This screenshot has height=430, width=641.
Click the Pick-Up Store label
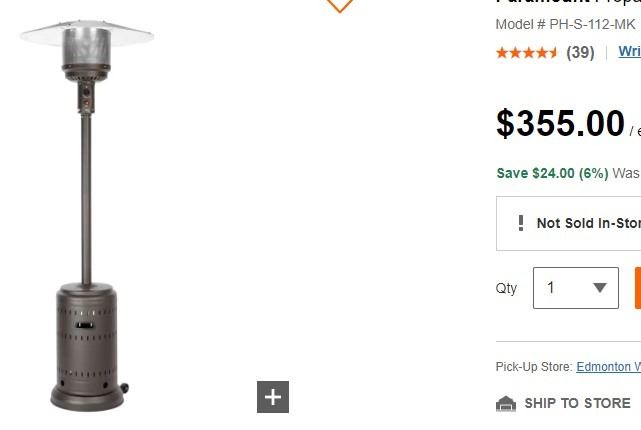534,367
